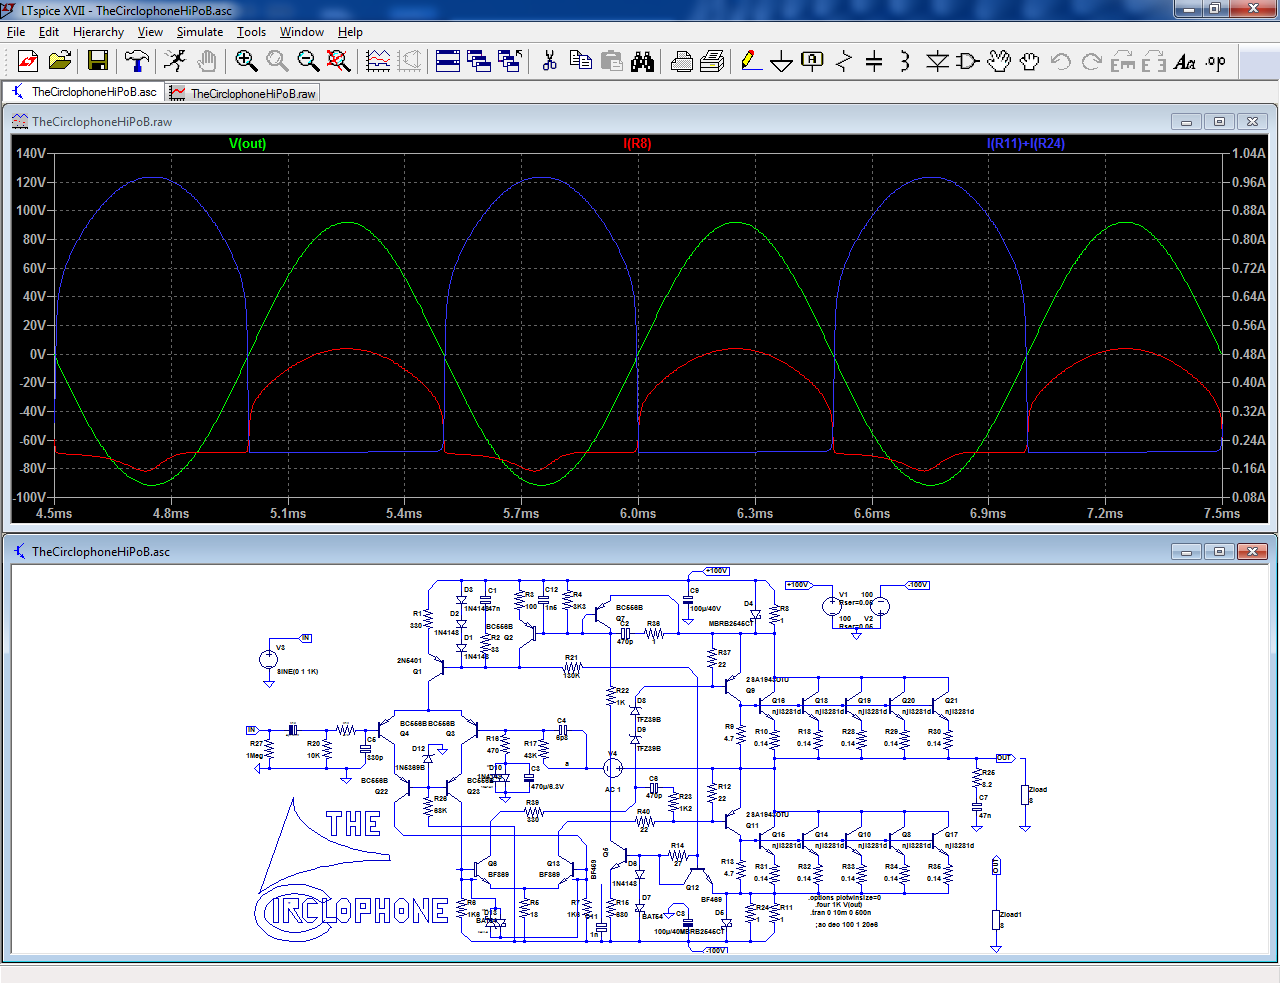Zoom out with the minus magnifier
This screenshot has width=1280, height=984.
[308, 62]
